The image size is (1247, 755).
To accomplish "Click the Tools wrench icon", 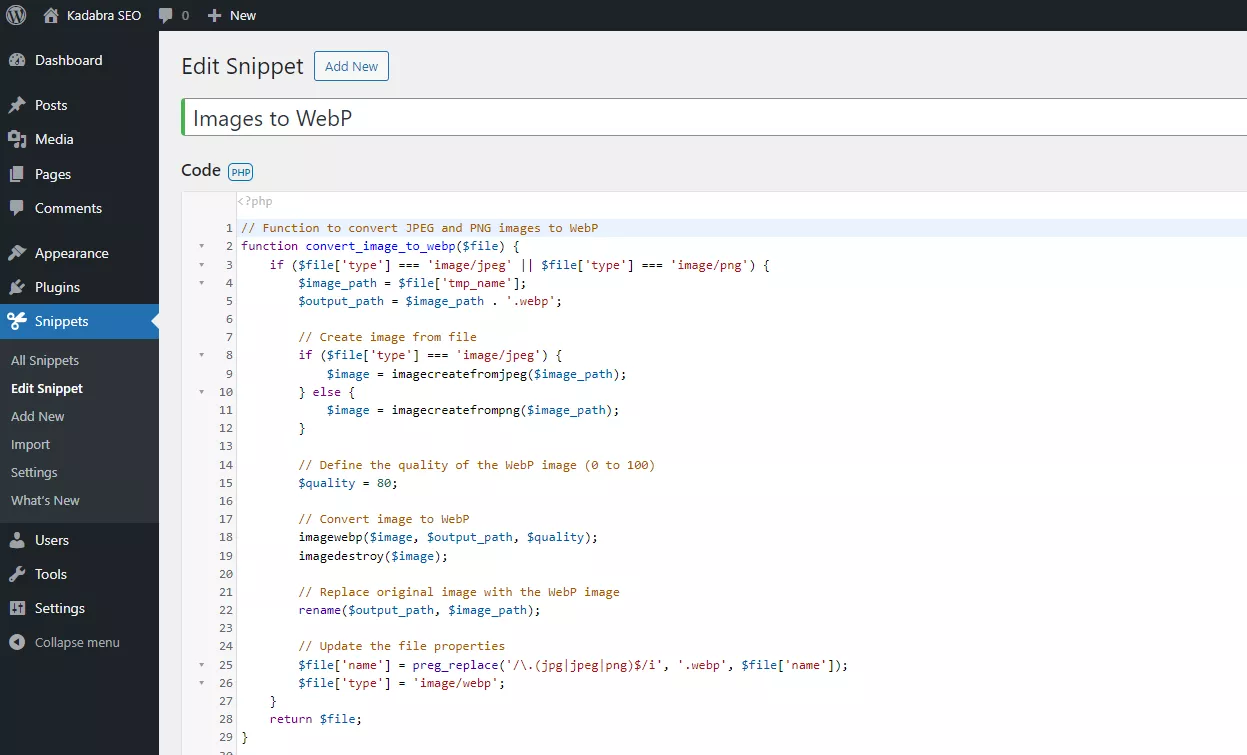I will [x=17, y=574].
